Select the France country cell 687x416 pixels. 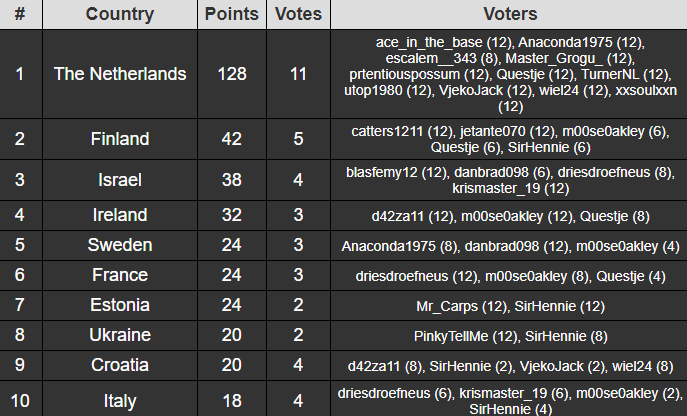click(x=120, y=275)
